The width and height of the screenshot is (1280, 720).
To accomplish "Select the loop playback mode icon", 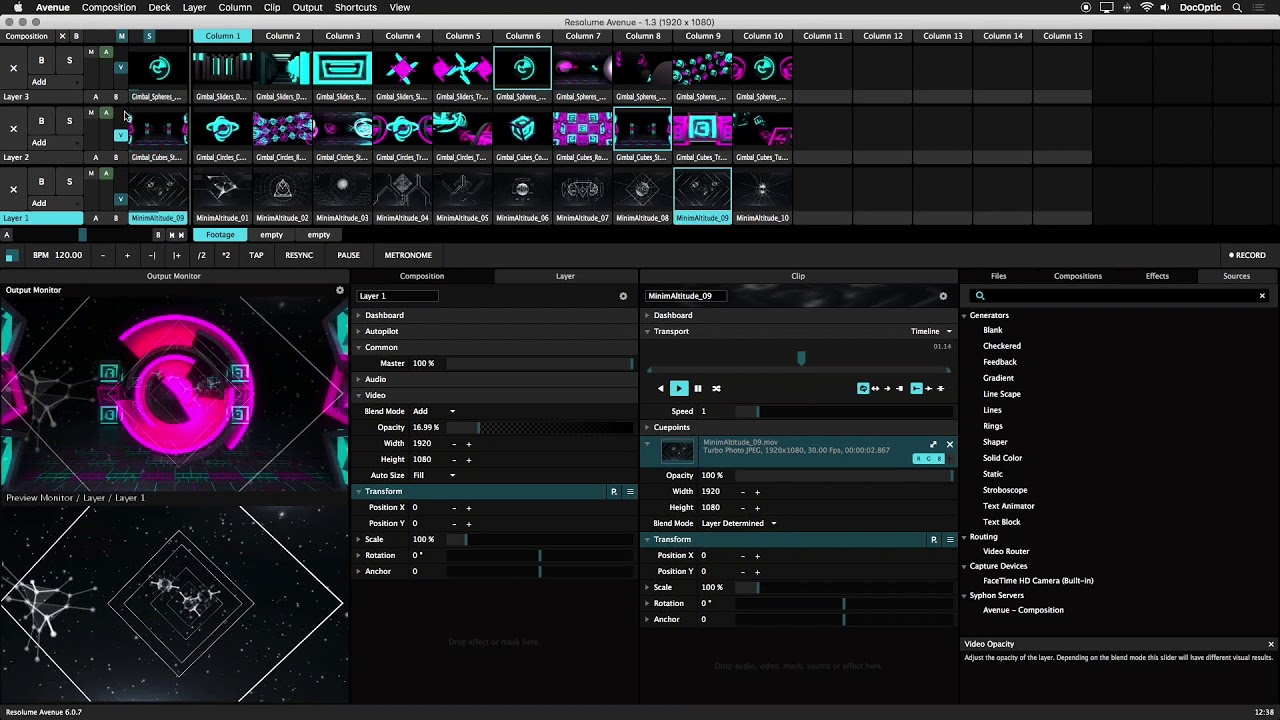I will (863, 388).
